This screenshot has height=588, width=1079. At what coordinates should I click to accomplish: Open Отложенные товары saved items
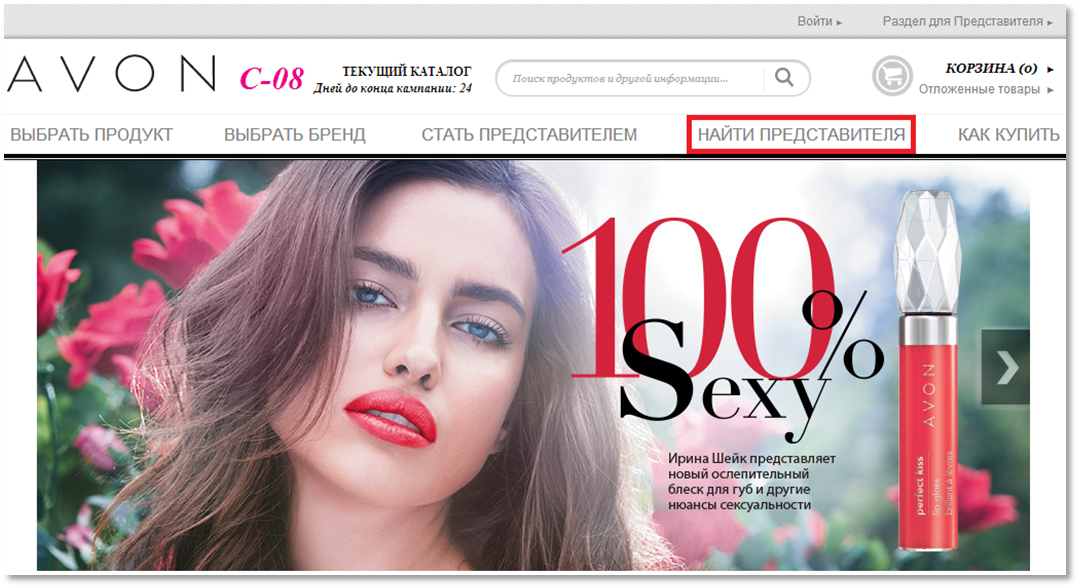(x=986, y=89)
